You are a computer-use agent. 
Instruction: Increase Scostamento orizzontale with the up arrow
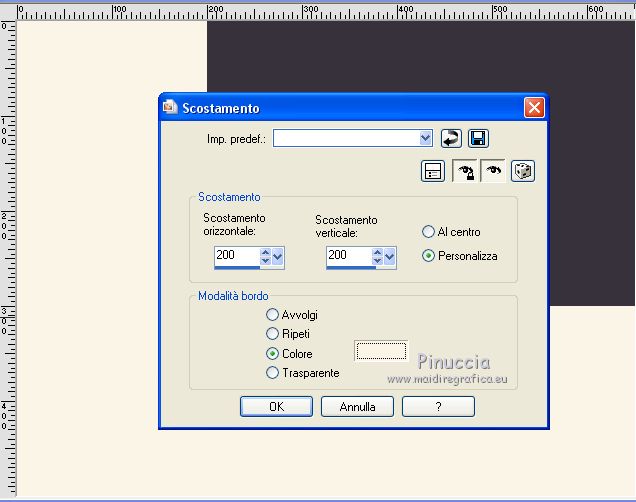point(265,252)
